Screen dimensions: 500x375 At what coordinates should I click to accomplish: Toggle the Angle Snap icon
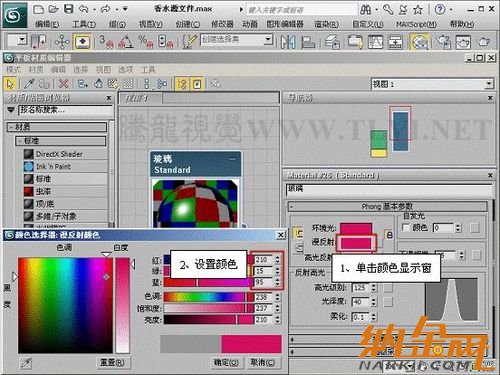click(x=126, y=42)
